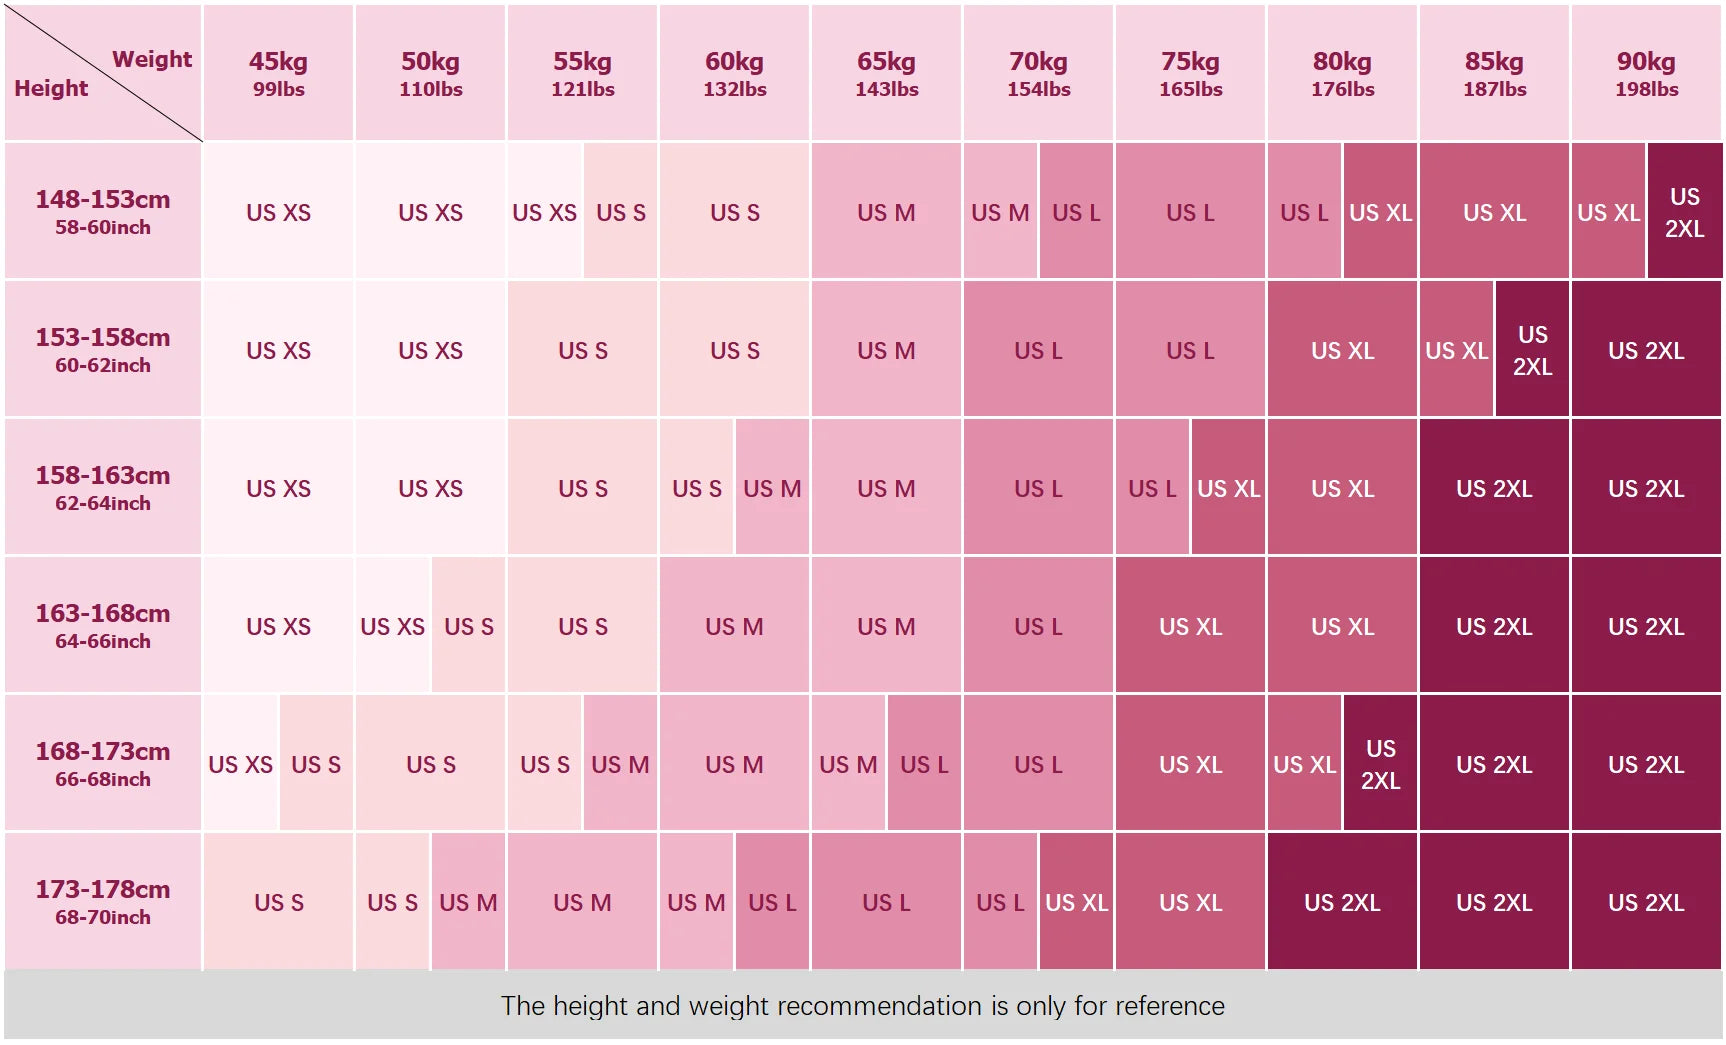Click the 45kg 99lbs weight header

pos(279,73)
